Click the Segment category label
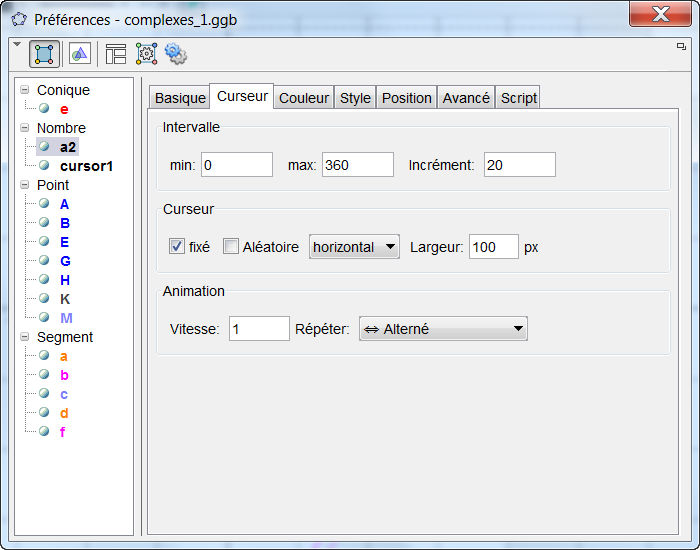The height and width of the screenshot is (550, 700). pyautogui.click(x=65, y=337)
